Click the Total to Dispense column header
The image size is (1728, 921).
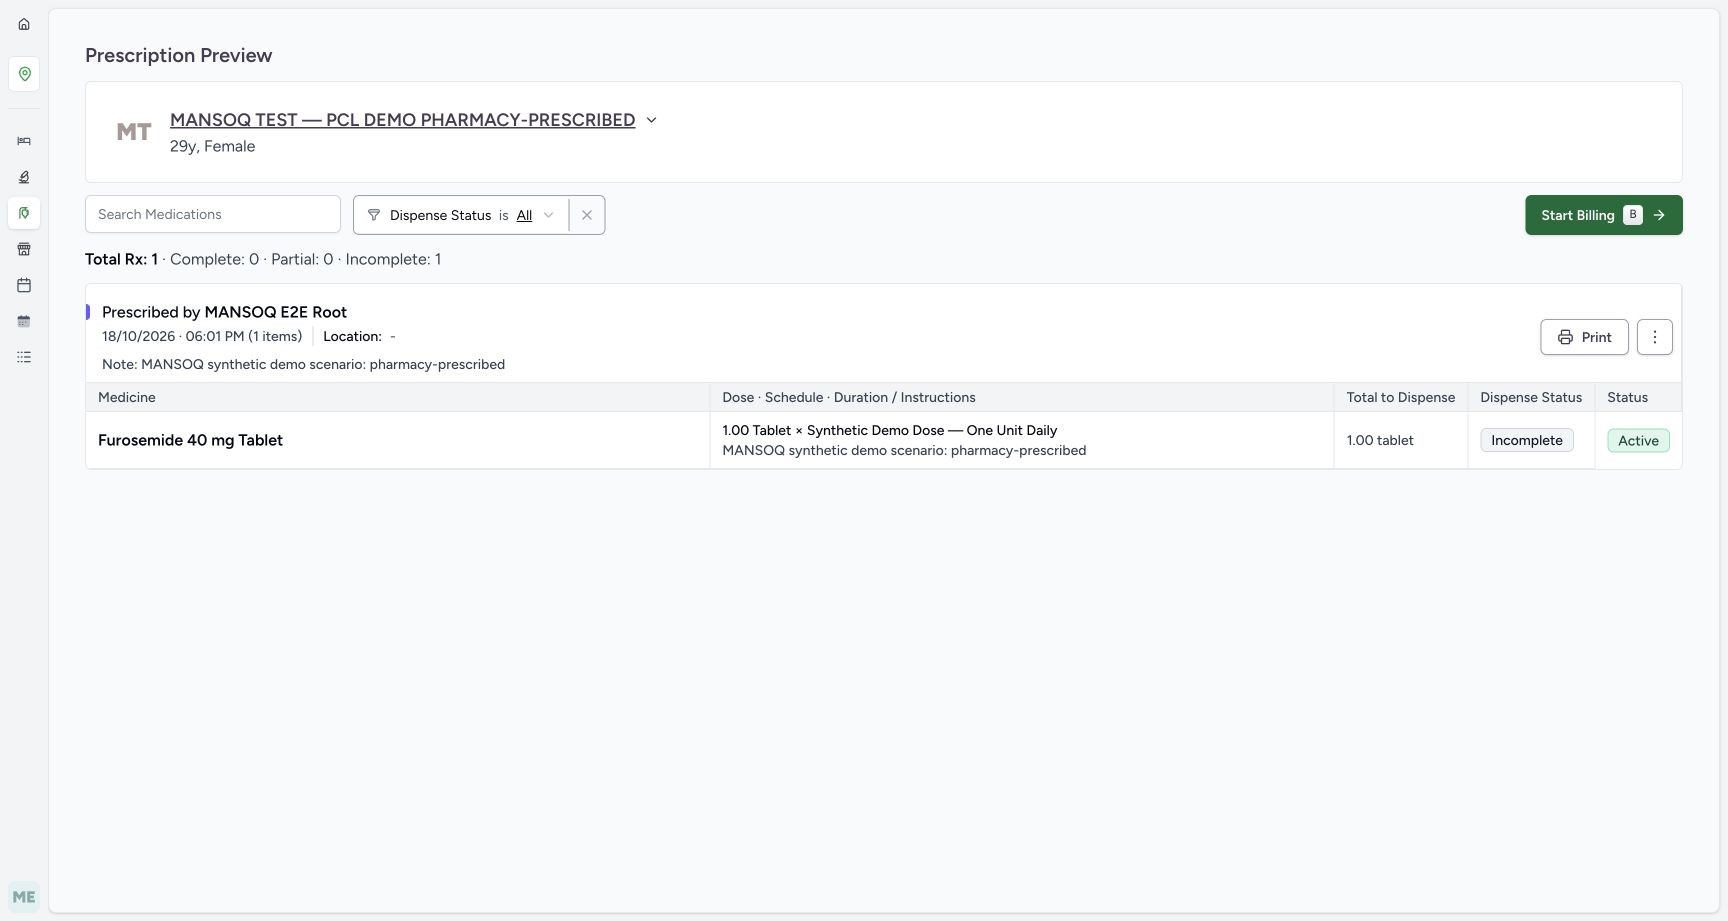click(x=1400, y=397)
